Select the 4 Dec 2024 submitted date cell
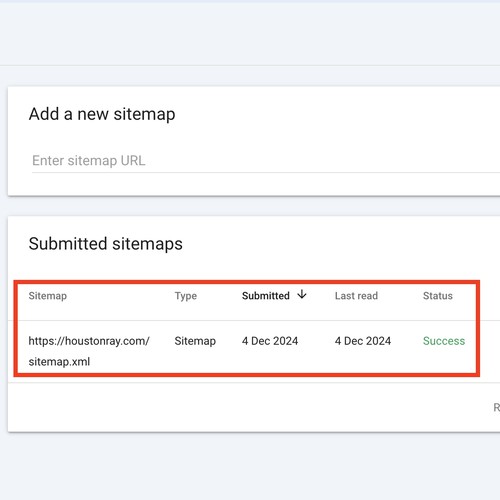Image resolution: width=500 pixels, height=500 pixels. 270,341
